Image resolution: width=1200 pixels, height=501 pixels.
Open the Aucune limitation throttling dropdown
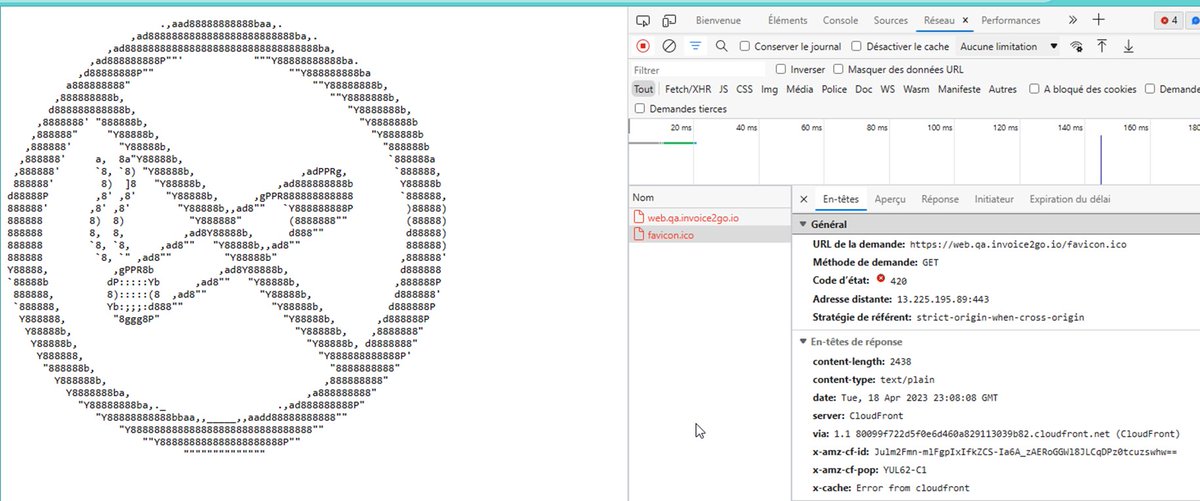point(1008,46)
